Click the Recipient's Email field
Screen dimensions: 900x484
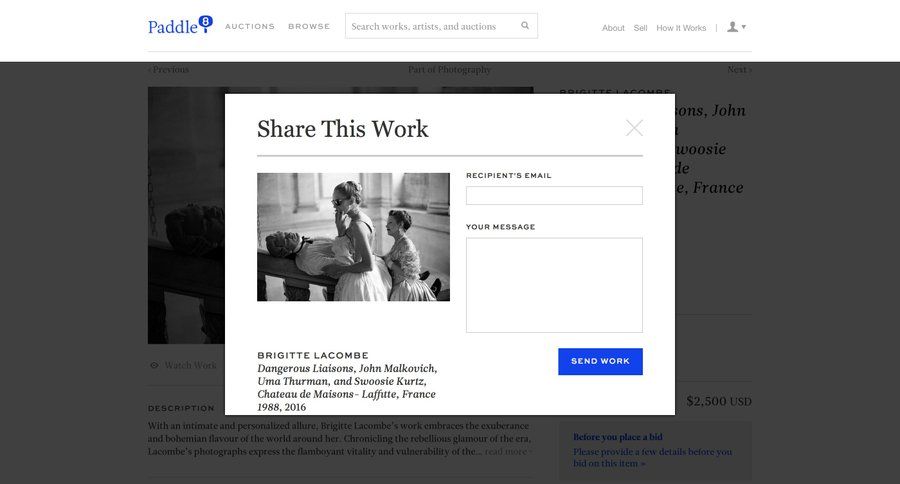tap(554, 195)
